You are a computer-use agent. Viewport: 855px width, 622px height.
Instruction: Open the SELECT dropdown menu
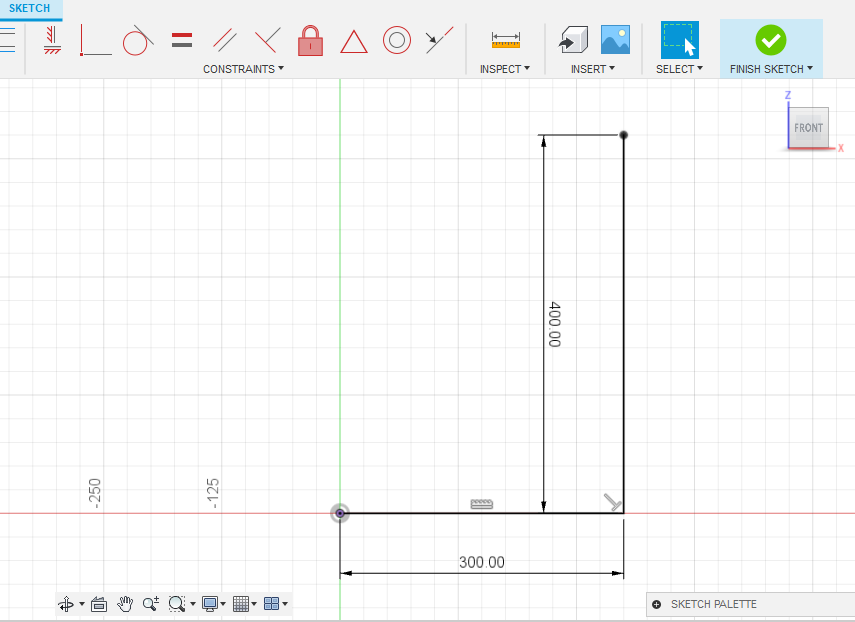point(679,69)
